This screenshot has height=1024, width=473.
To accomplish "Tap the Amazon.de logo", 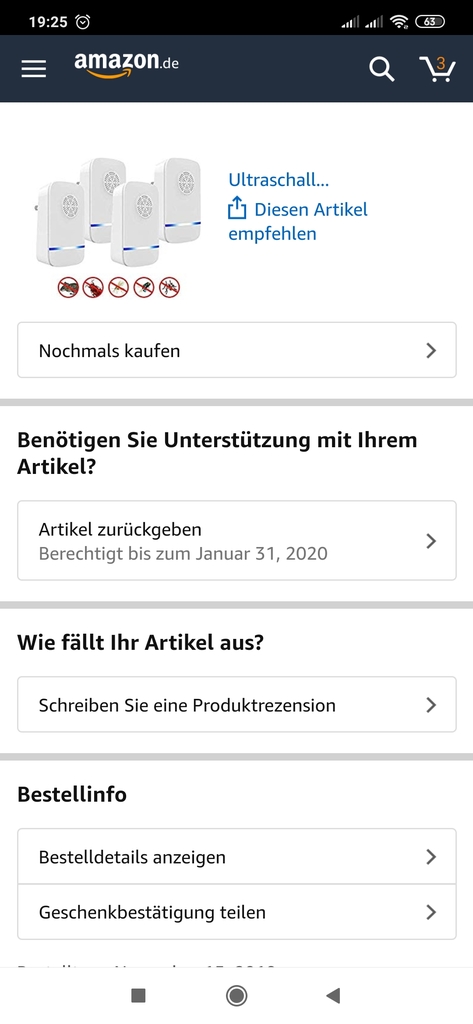I will click(126, 65).
